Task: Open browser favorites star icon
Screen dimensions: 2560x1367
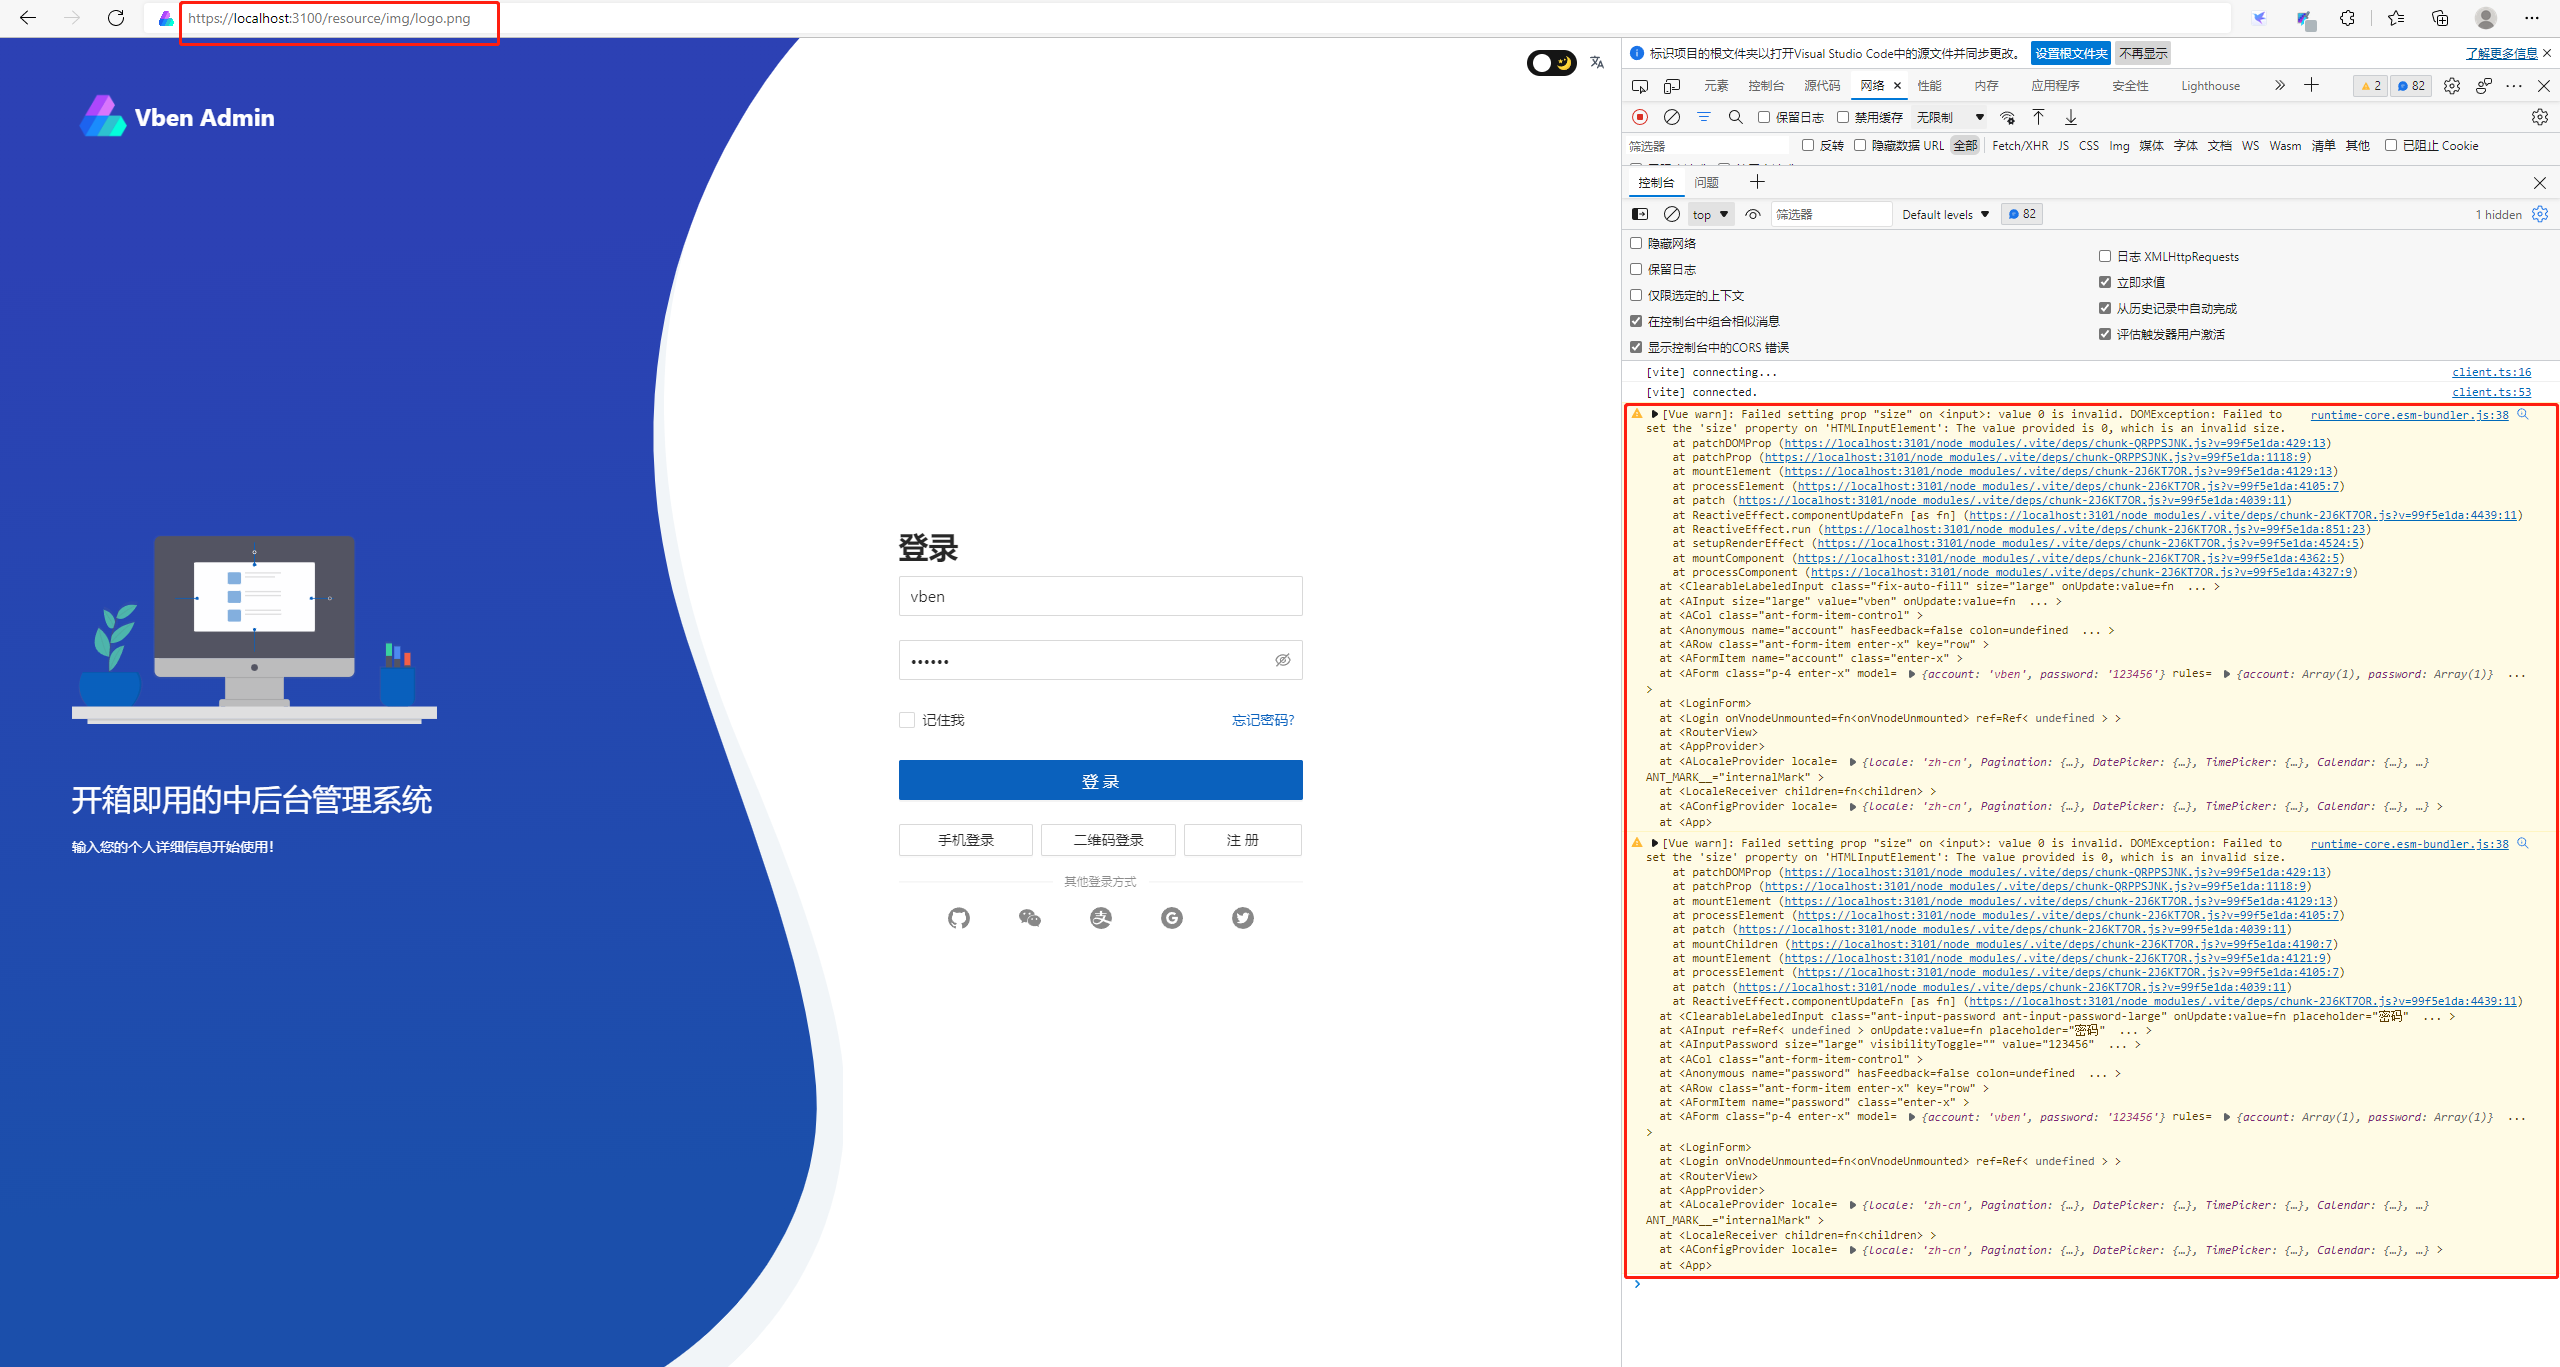Action: (2396, 18)
